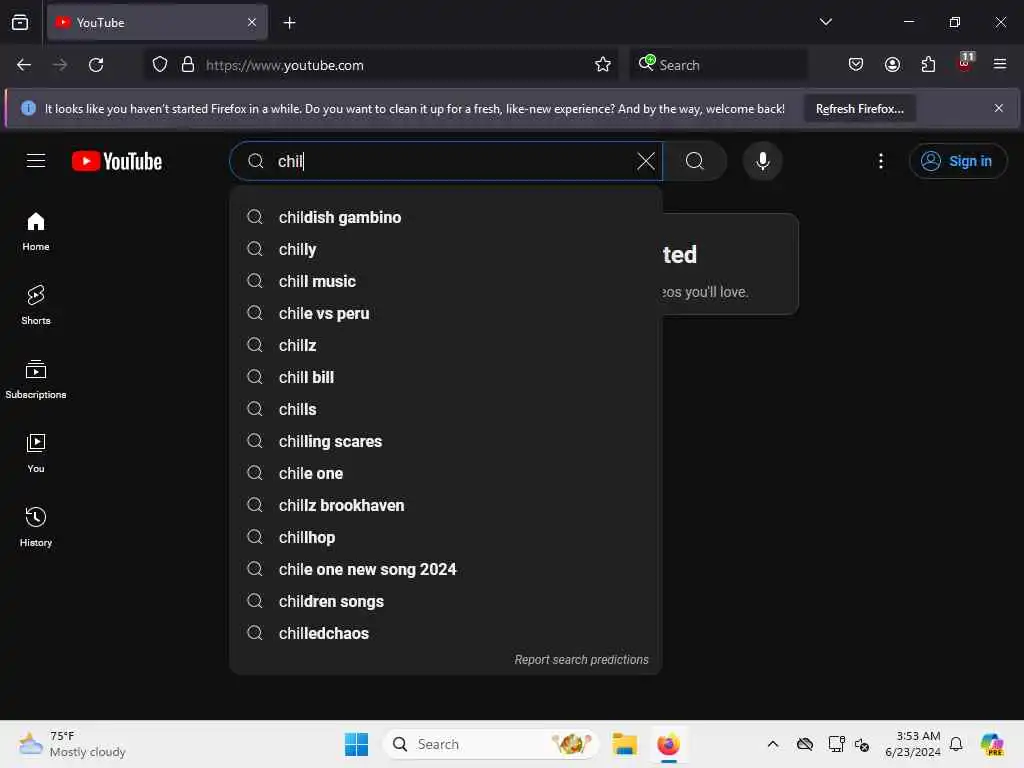The height and width of the screenshot is (768, 1024).
Task: Open tracking protection shield icon
Action: (160, 65)
